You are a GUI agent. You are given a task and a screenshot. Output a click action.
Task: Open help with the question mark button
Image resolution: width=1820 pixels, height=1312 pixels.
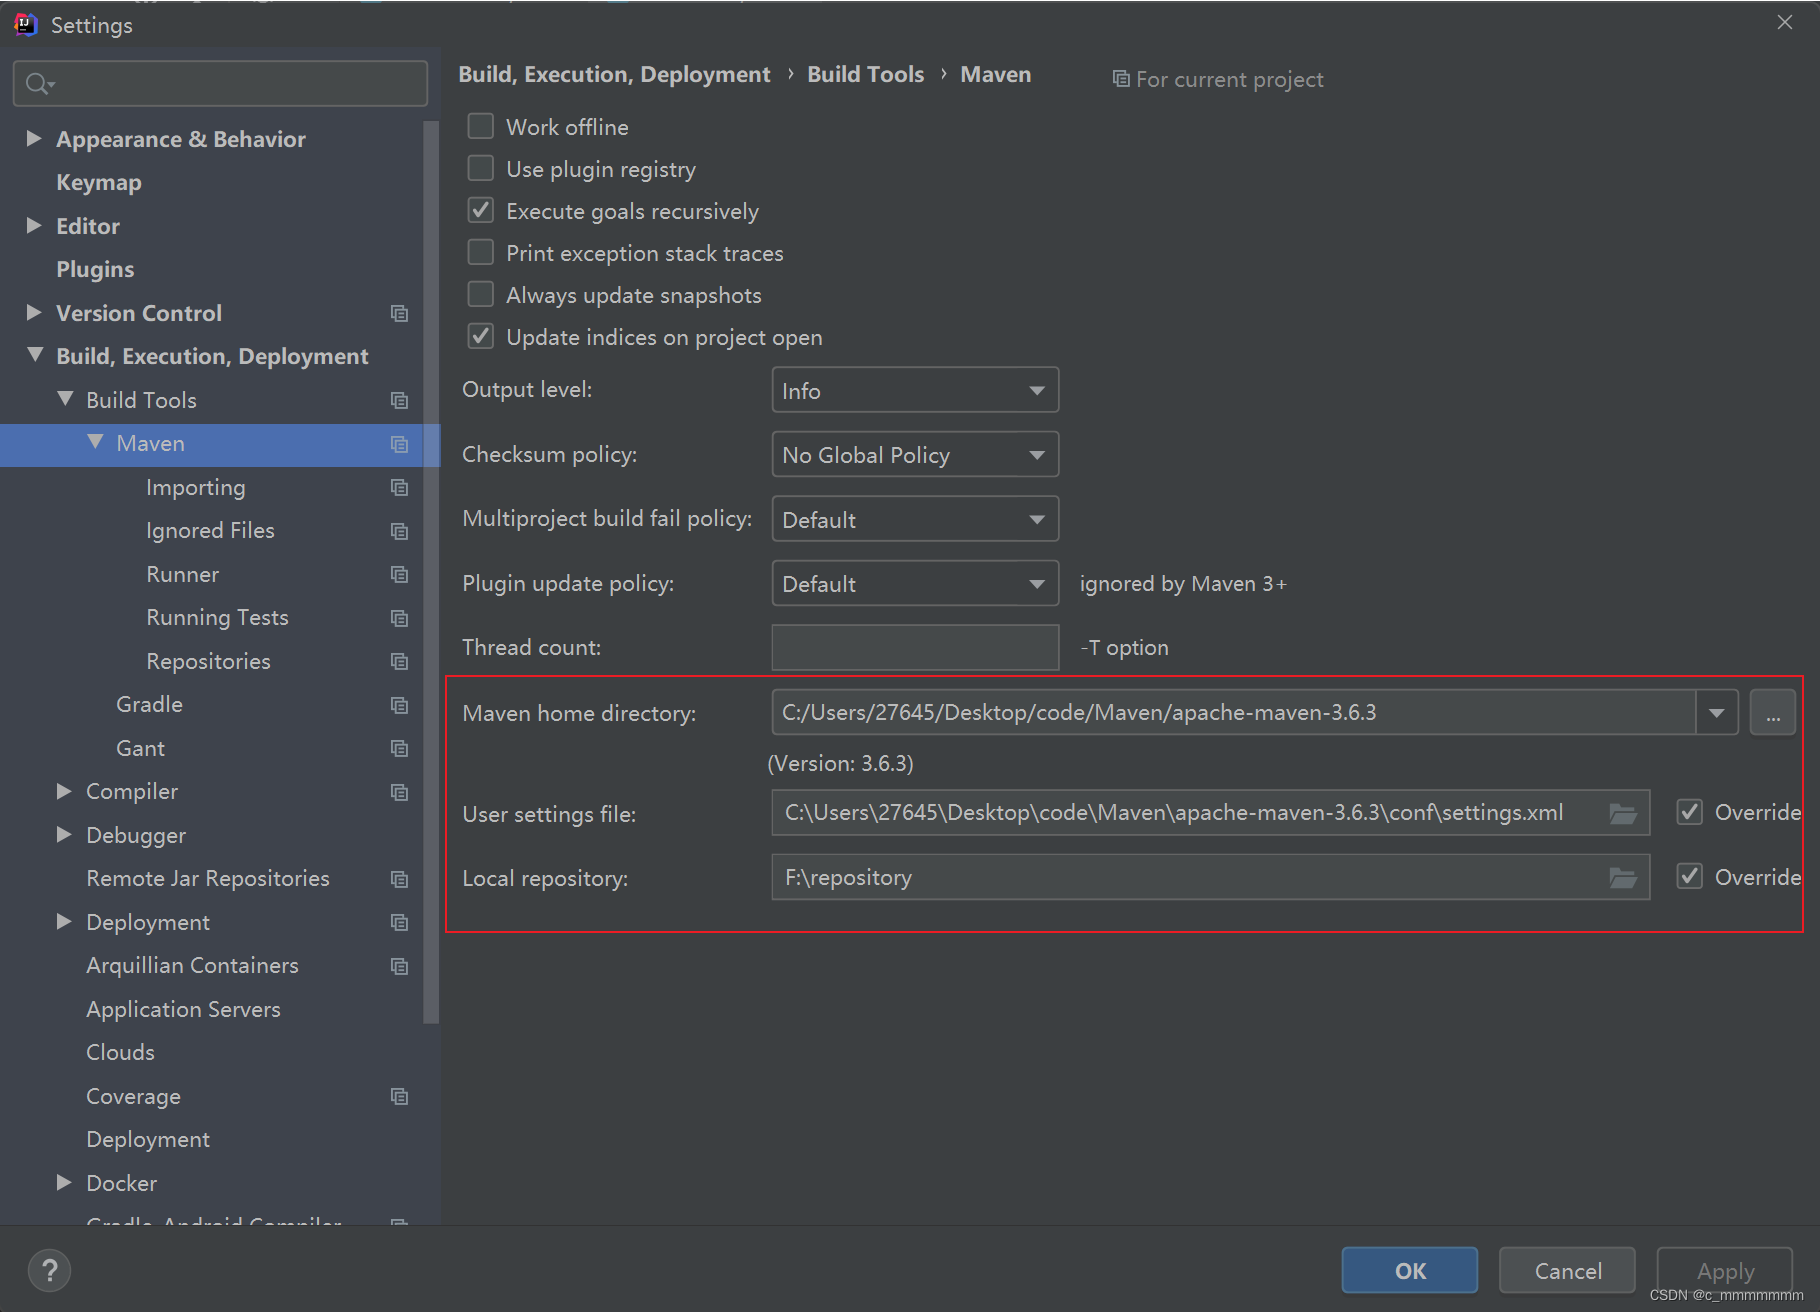tap(49, 1271)
